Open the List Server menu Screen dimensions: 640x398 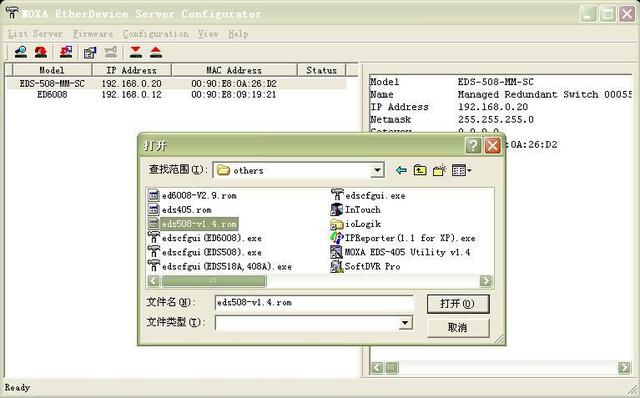pos(35,34)
